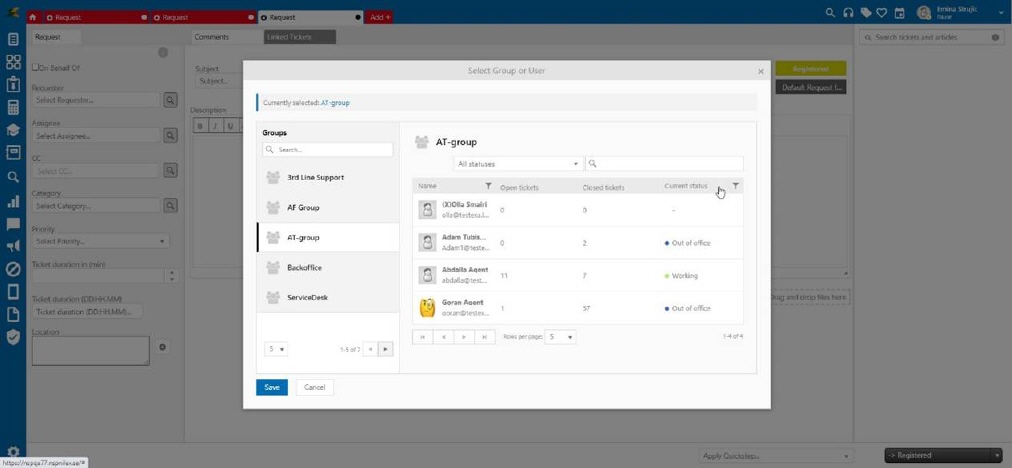
Task: Open the calendar icon in top bar
Action: click(x=899, y=13)
